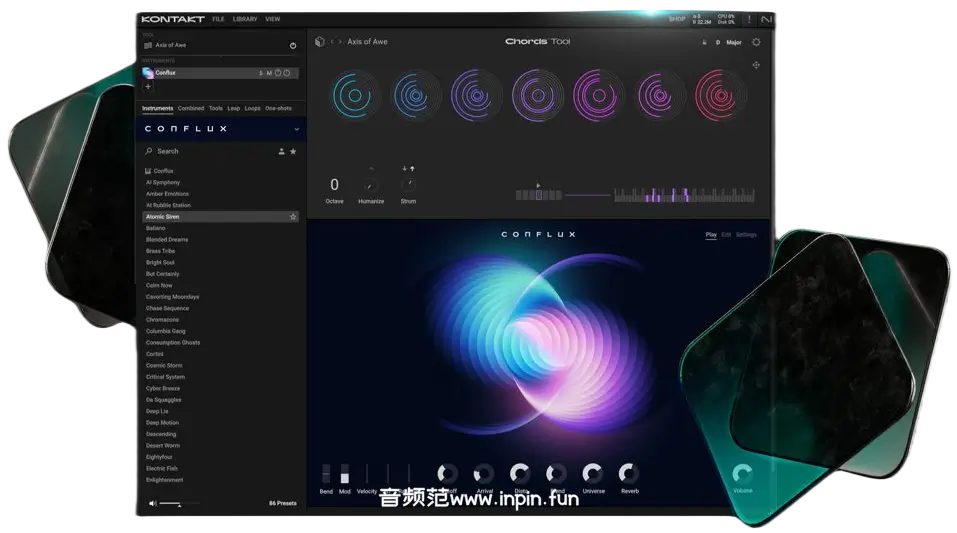Switch to the Loops tab
The image size is (957, 533).
[x=253, y=109]
